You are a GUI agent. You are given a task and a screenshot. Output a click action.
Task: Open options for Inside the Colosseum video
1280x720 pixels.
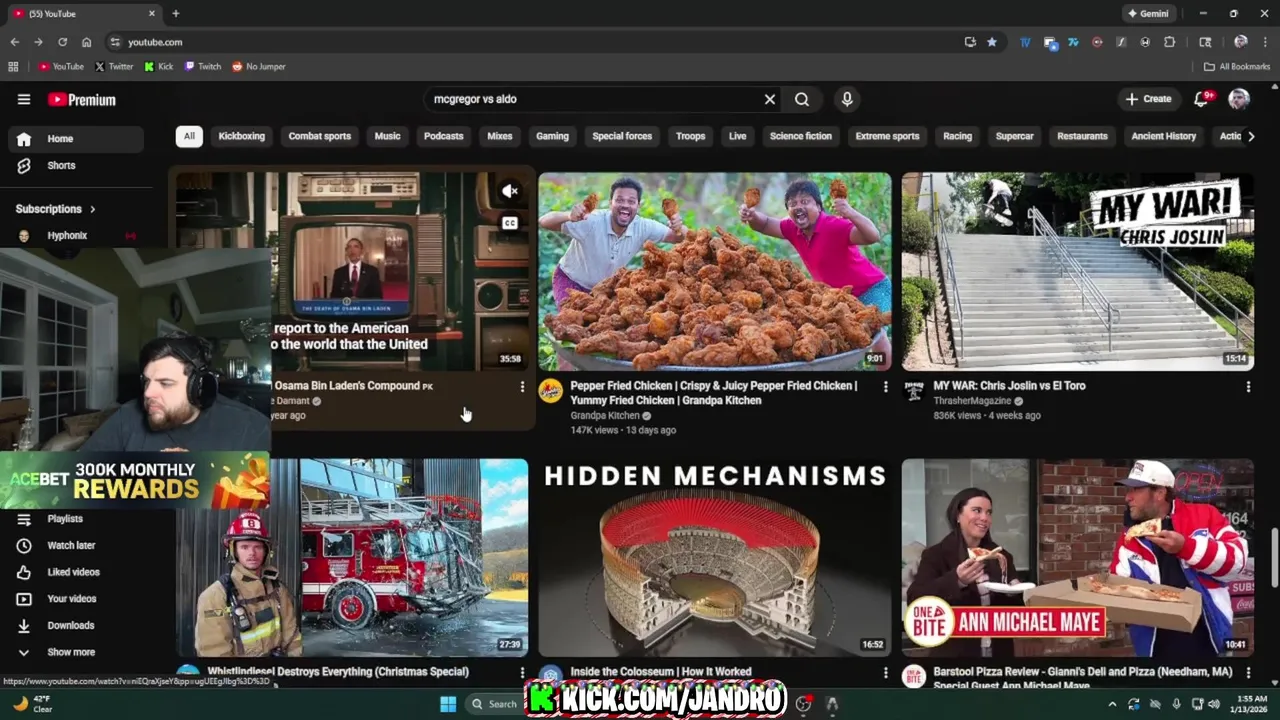pos(885,673)
